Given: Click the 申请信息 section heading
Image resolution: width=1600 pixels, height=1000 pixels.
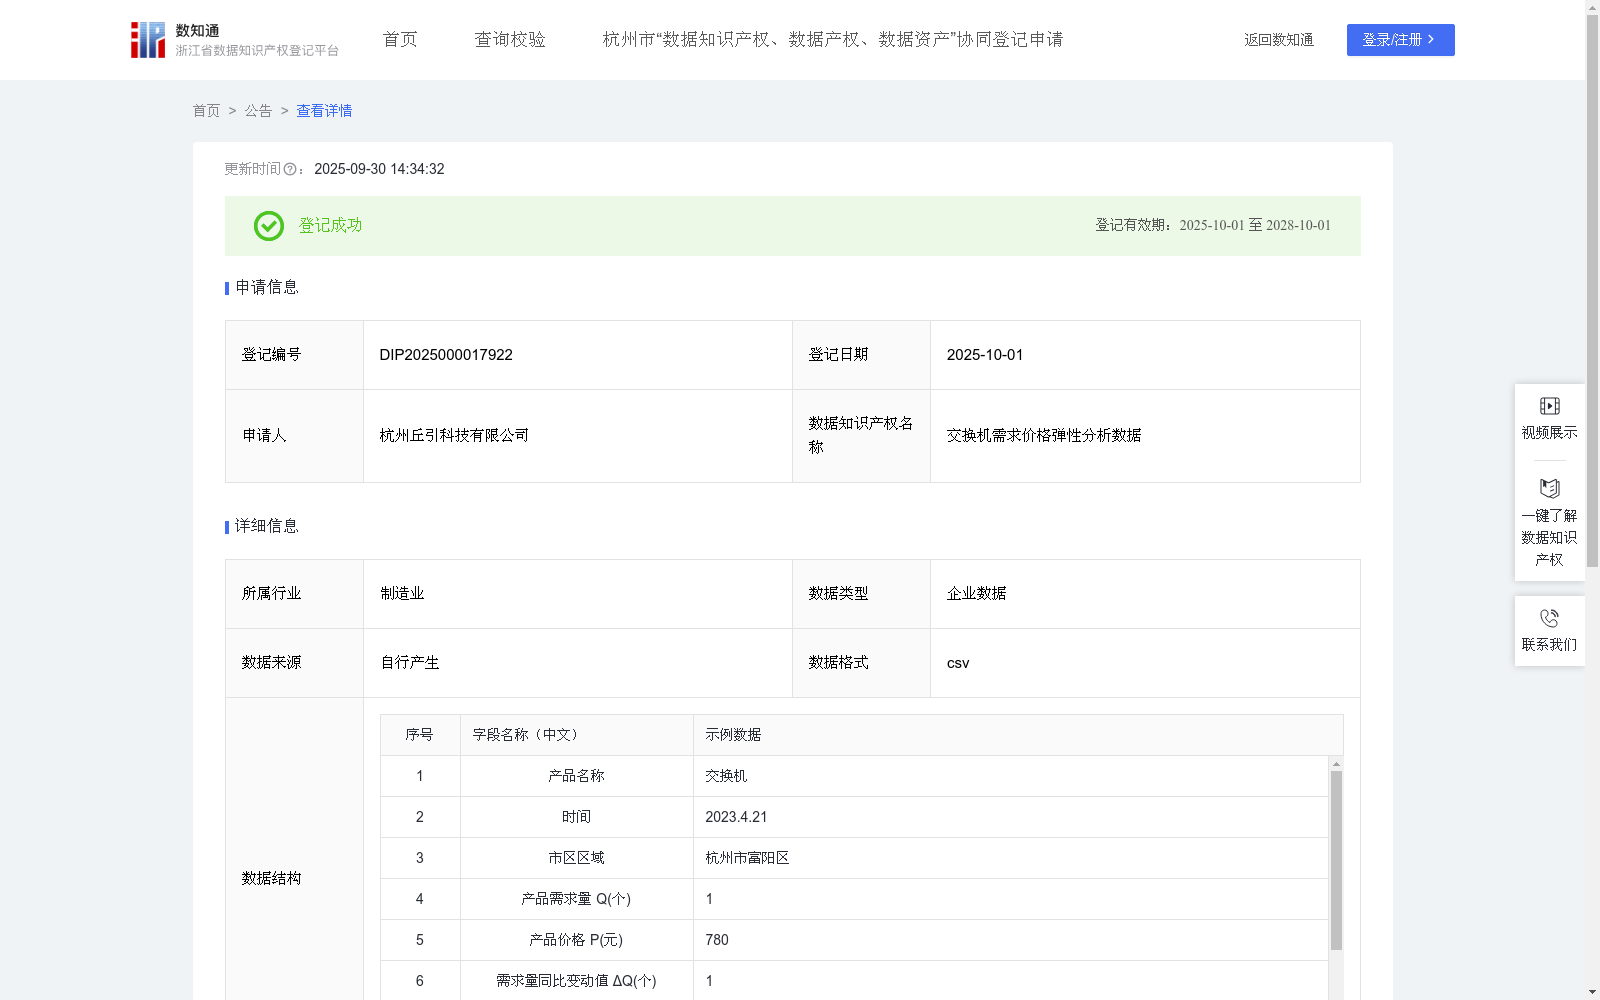Looking at the screenshot, I should click(x=267, y=288).
